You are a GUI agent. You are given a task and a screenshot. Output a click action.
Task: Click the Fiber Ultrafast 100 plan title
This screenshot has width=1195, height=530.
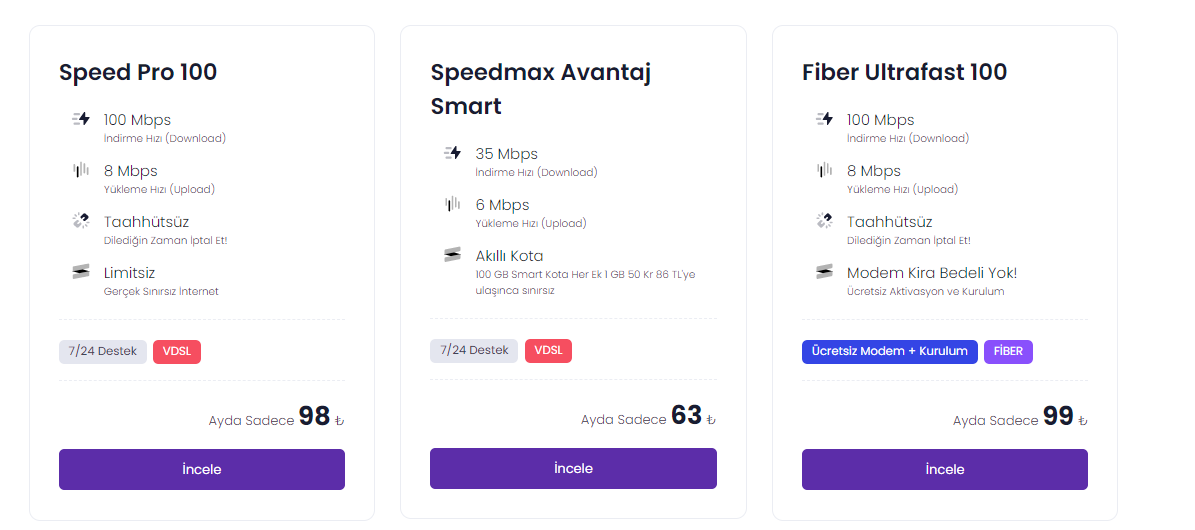[904, 72]
